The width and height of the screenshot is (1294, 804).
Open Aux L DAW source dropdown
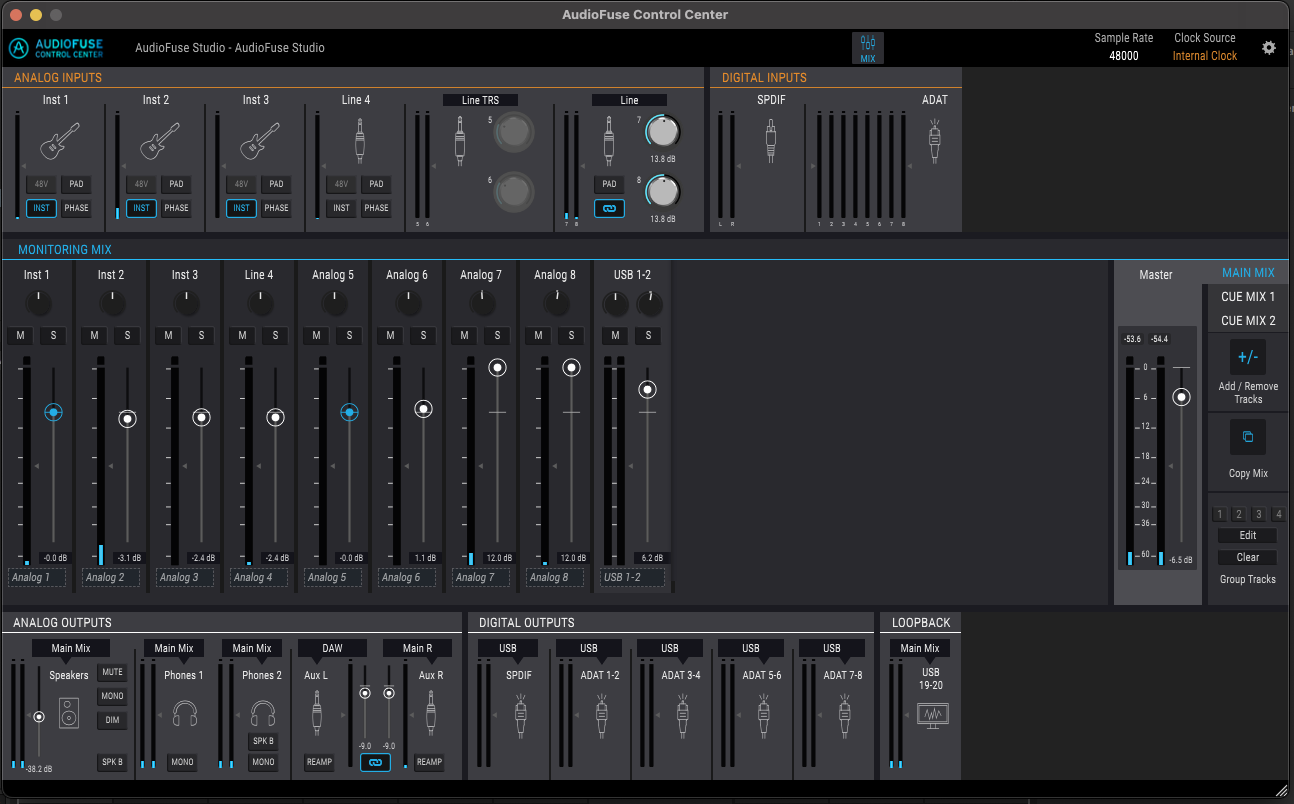332,648
